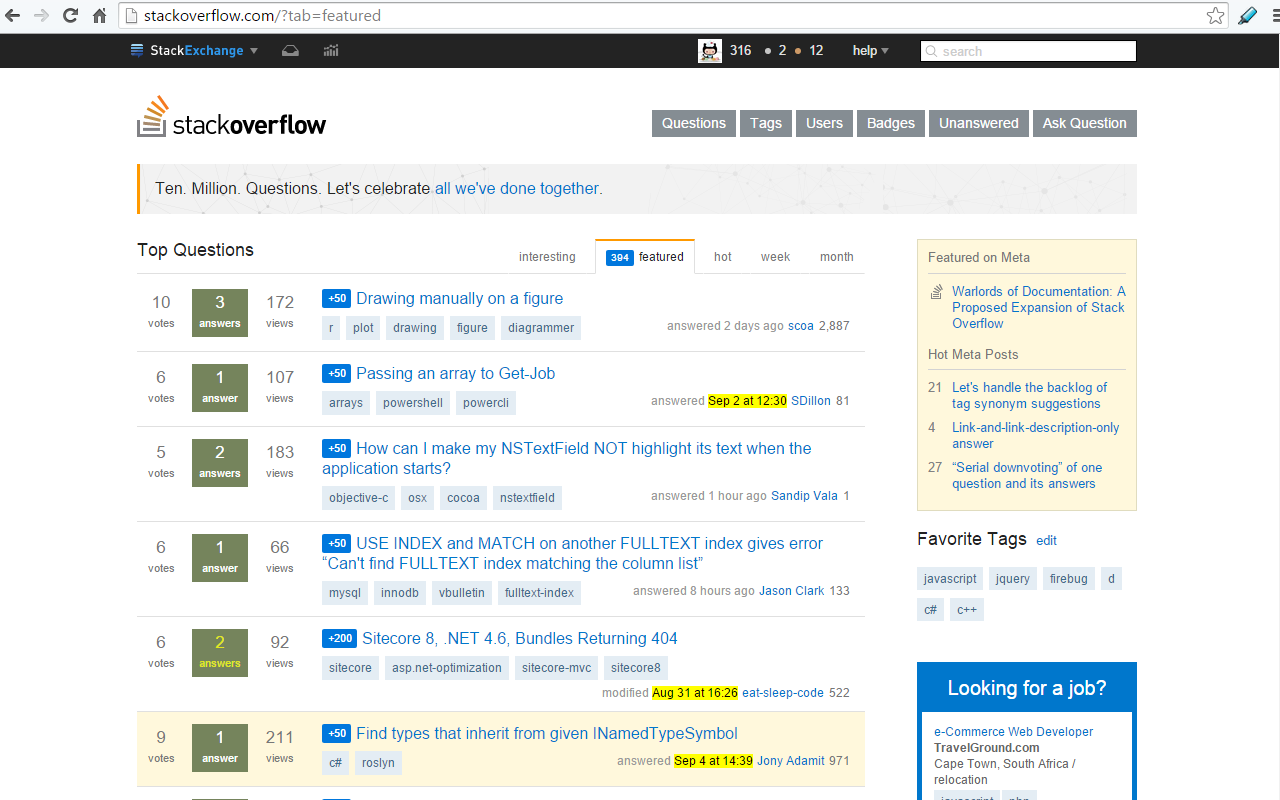Open the browser home page icon
The image size is (1280, 800).
99,15
